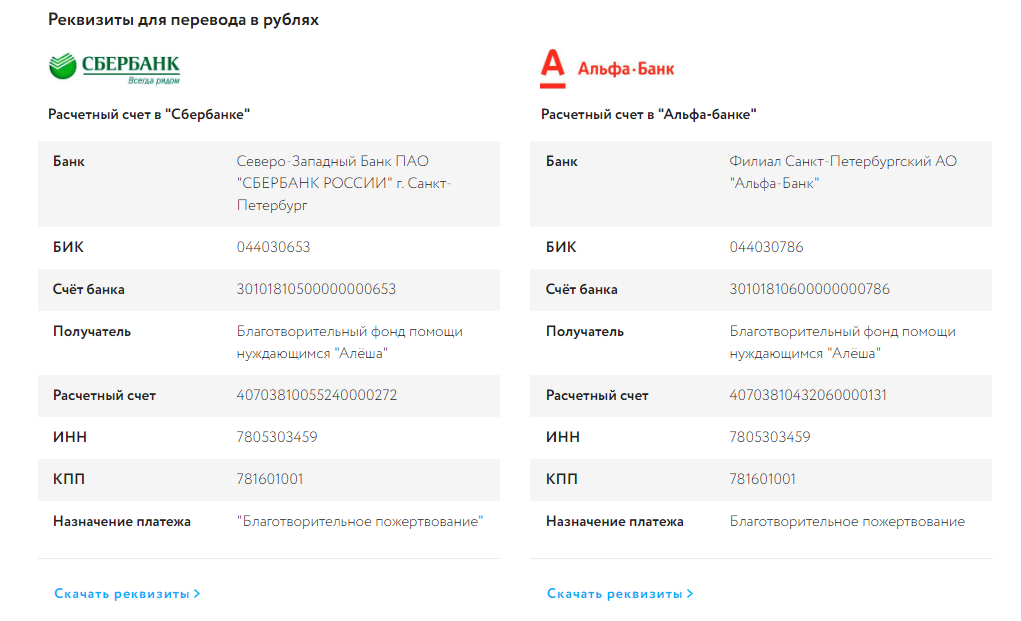The image size is (1021, 621).
Task: Click Sberbank correspondent account 30101810500000000653
Action: coord(316,289)
